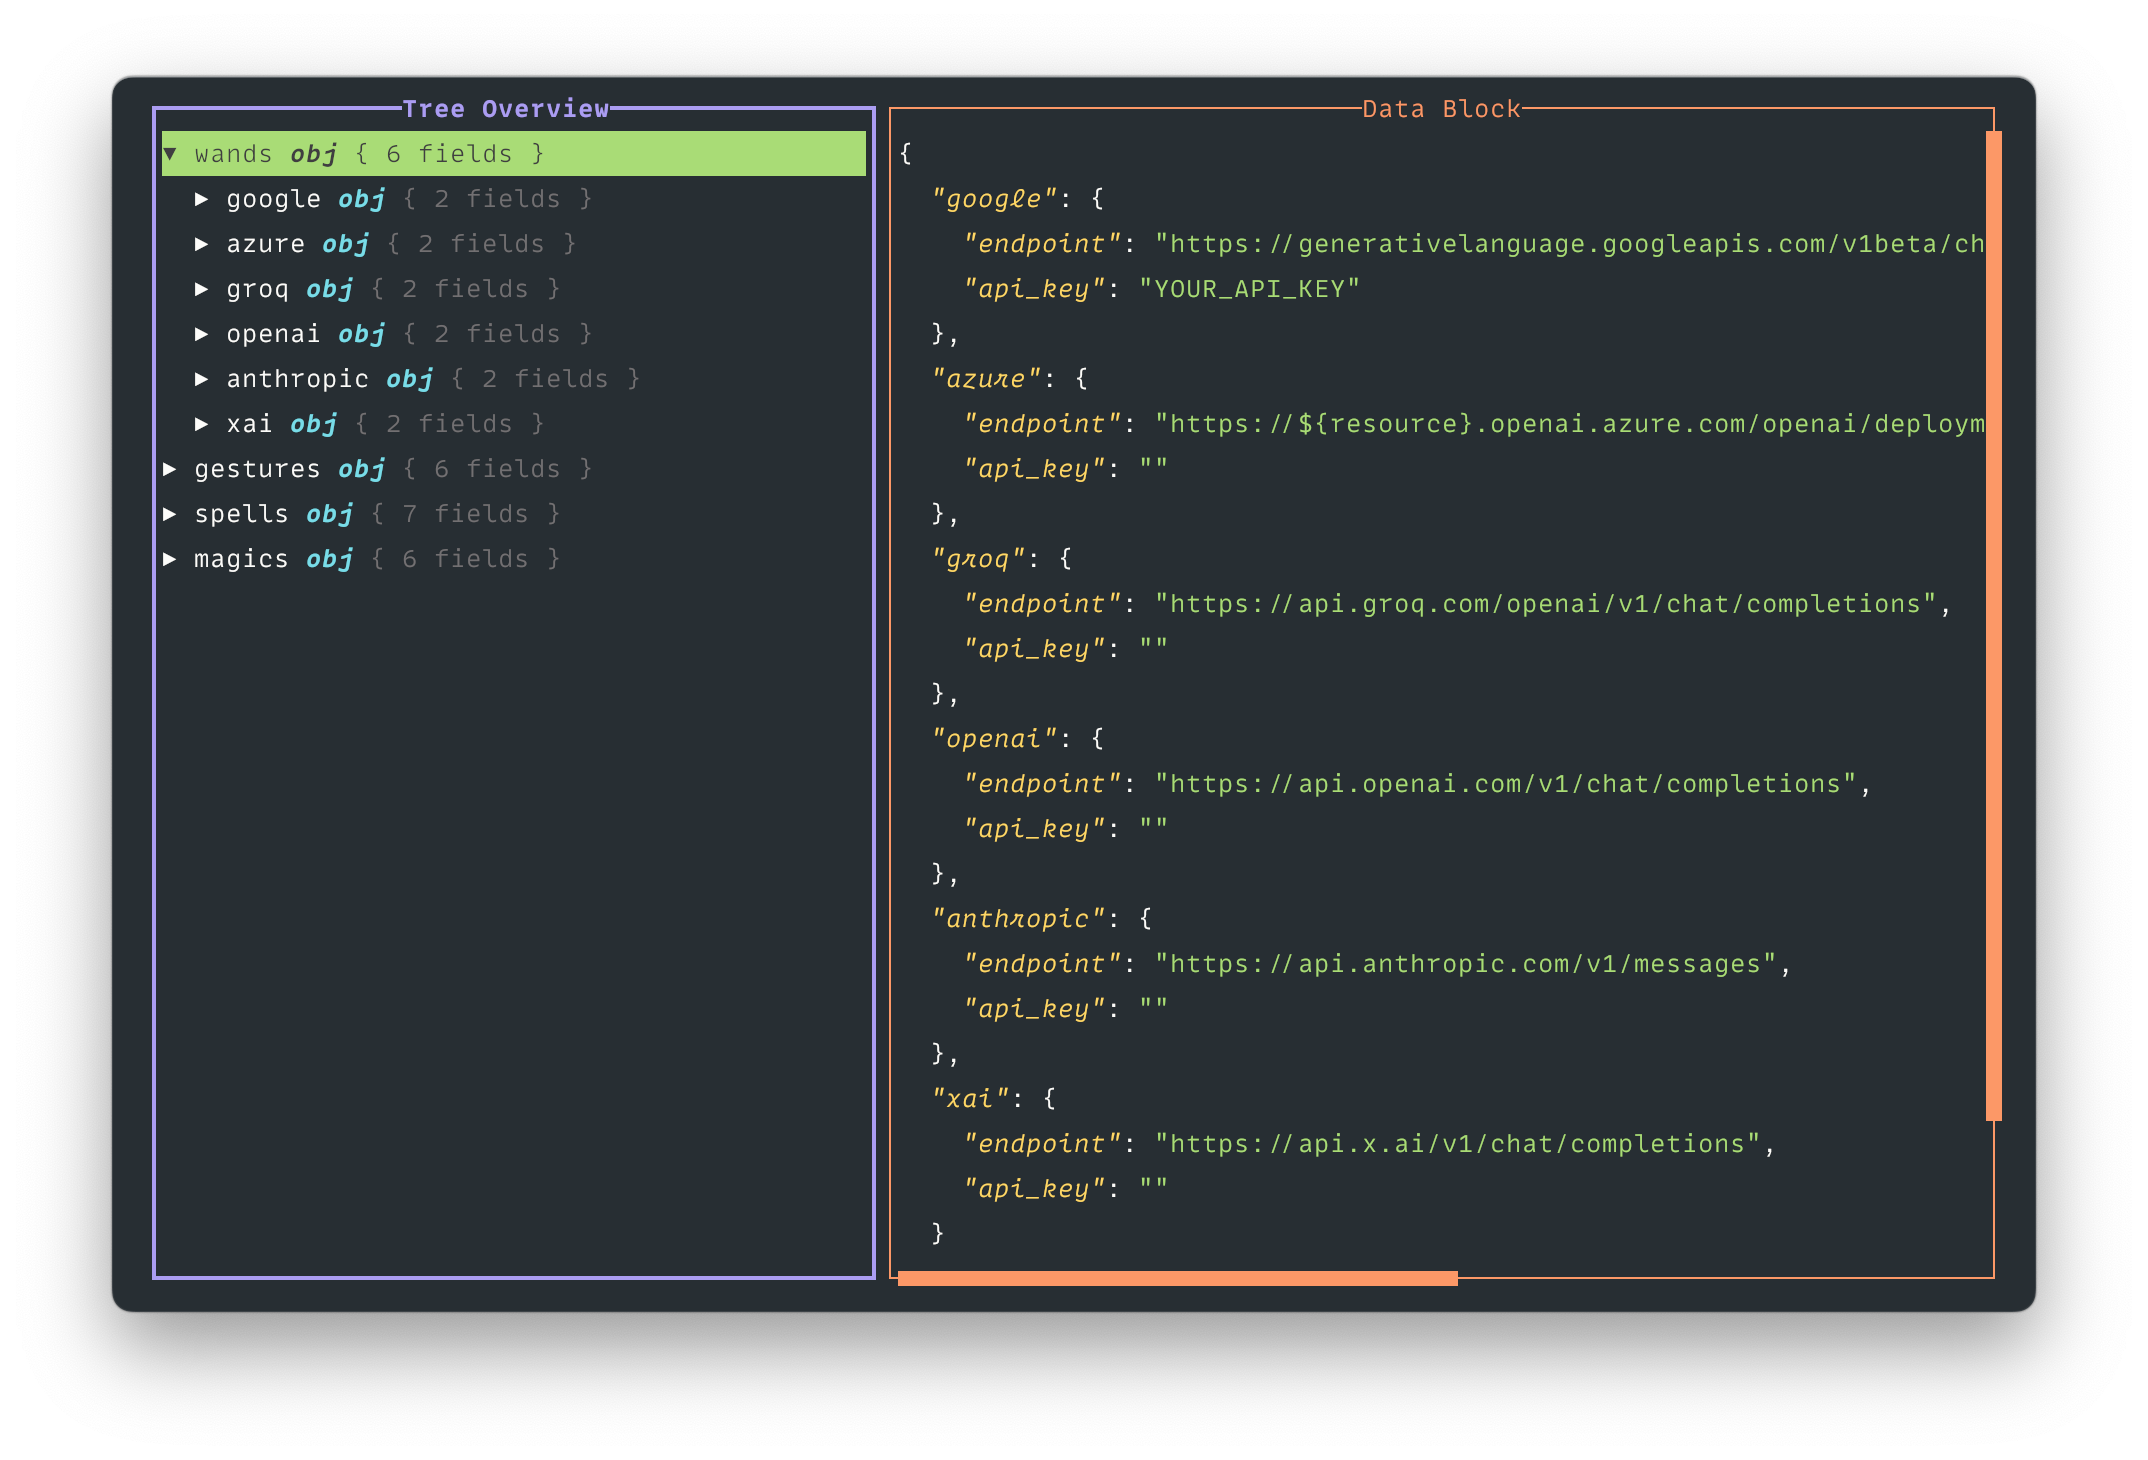The image size is (2148, 1460).
Task: Click the Tree Overview panel title
Action: point(506,109)
